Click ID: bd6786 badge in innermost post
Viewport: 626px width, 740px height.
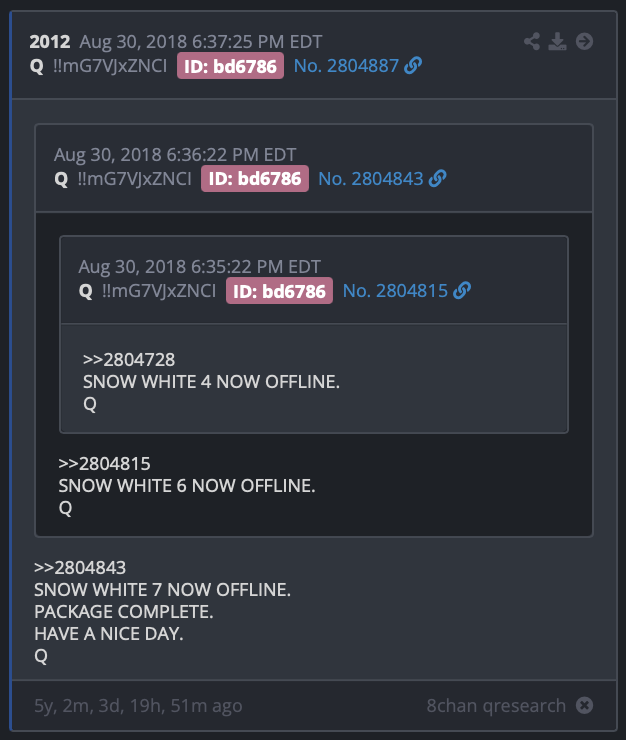279,291
